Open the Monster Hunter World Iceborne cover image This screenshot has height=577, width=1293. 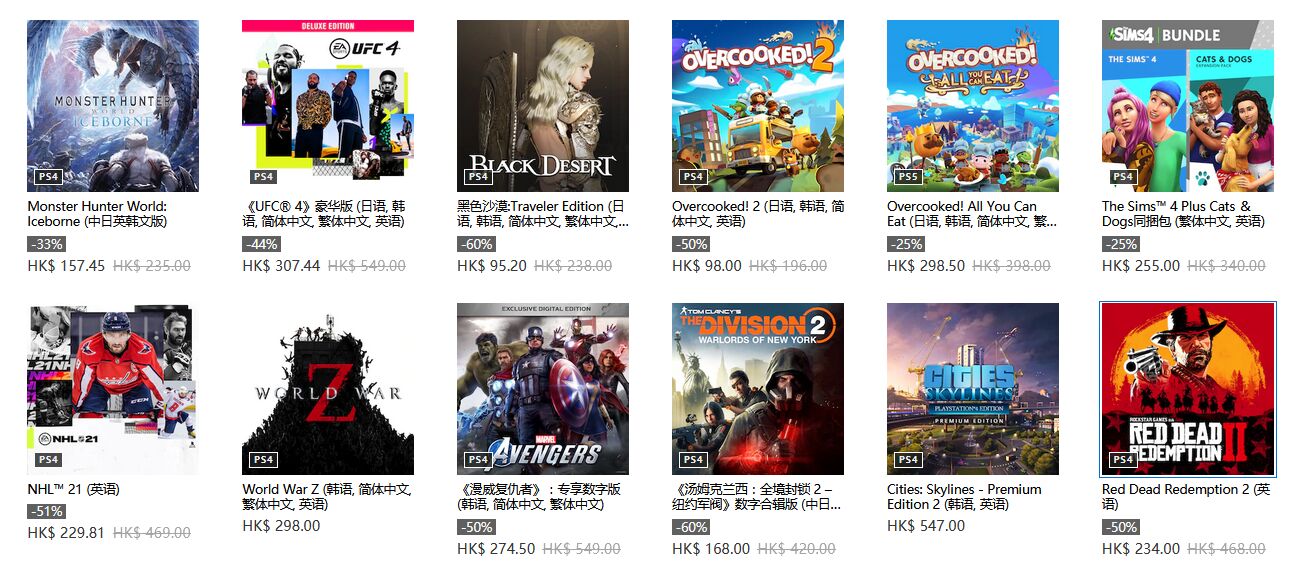point(113,106)
